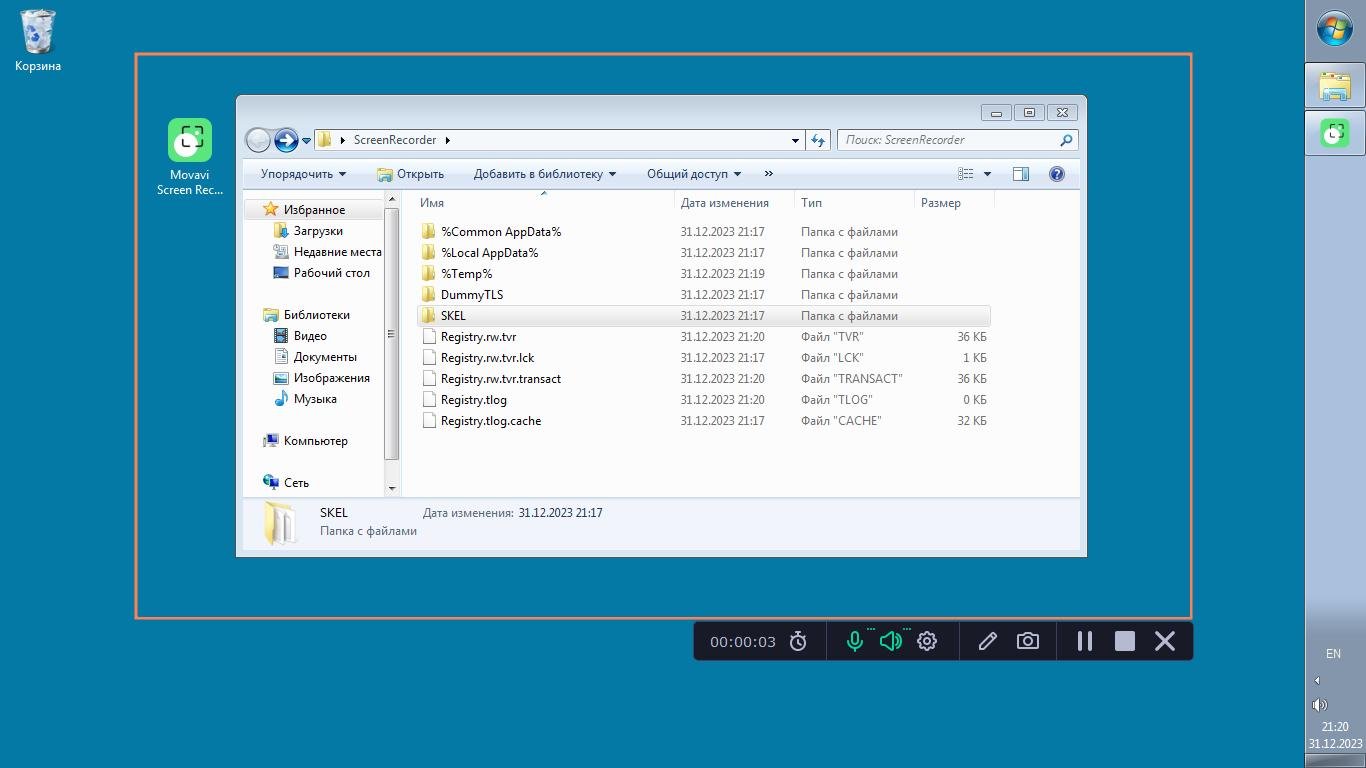
Task: Cancel recording with the X icon
Action: 1165,642
